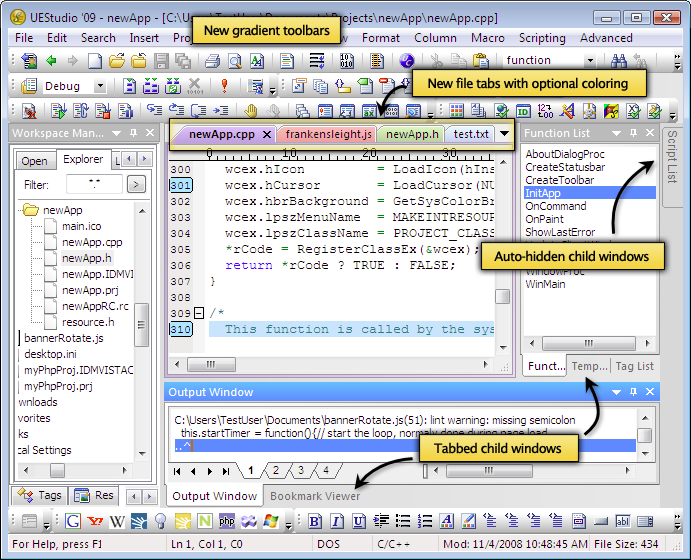Print the current document
This screenshot has width=691, height=560.
[x=212, y=61]
